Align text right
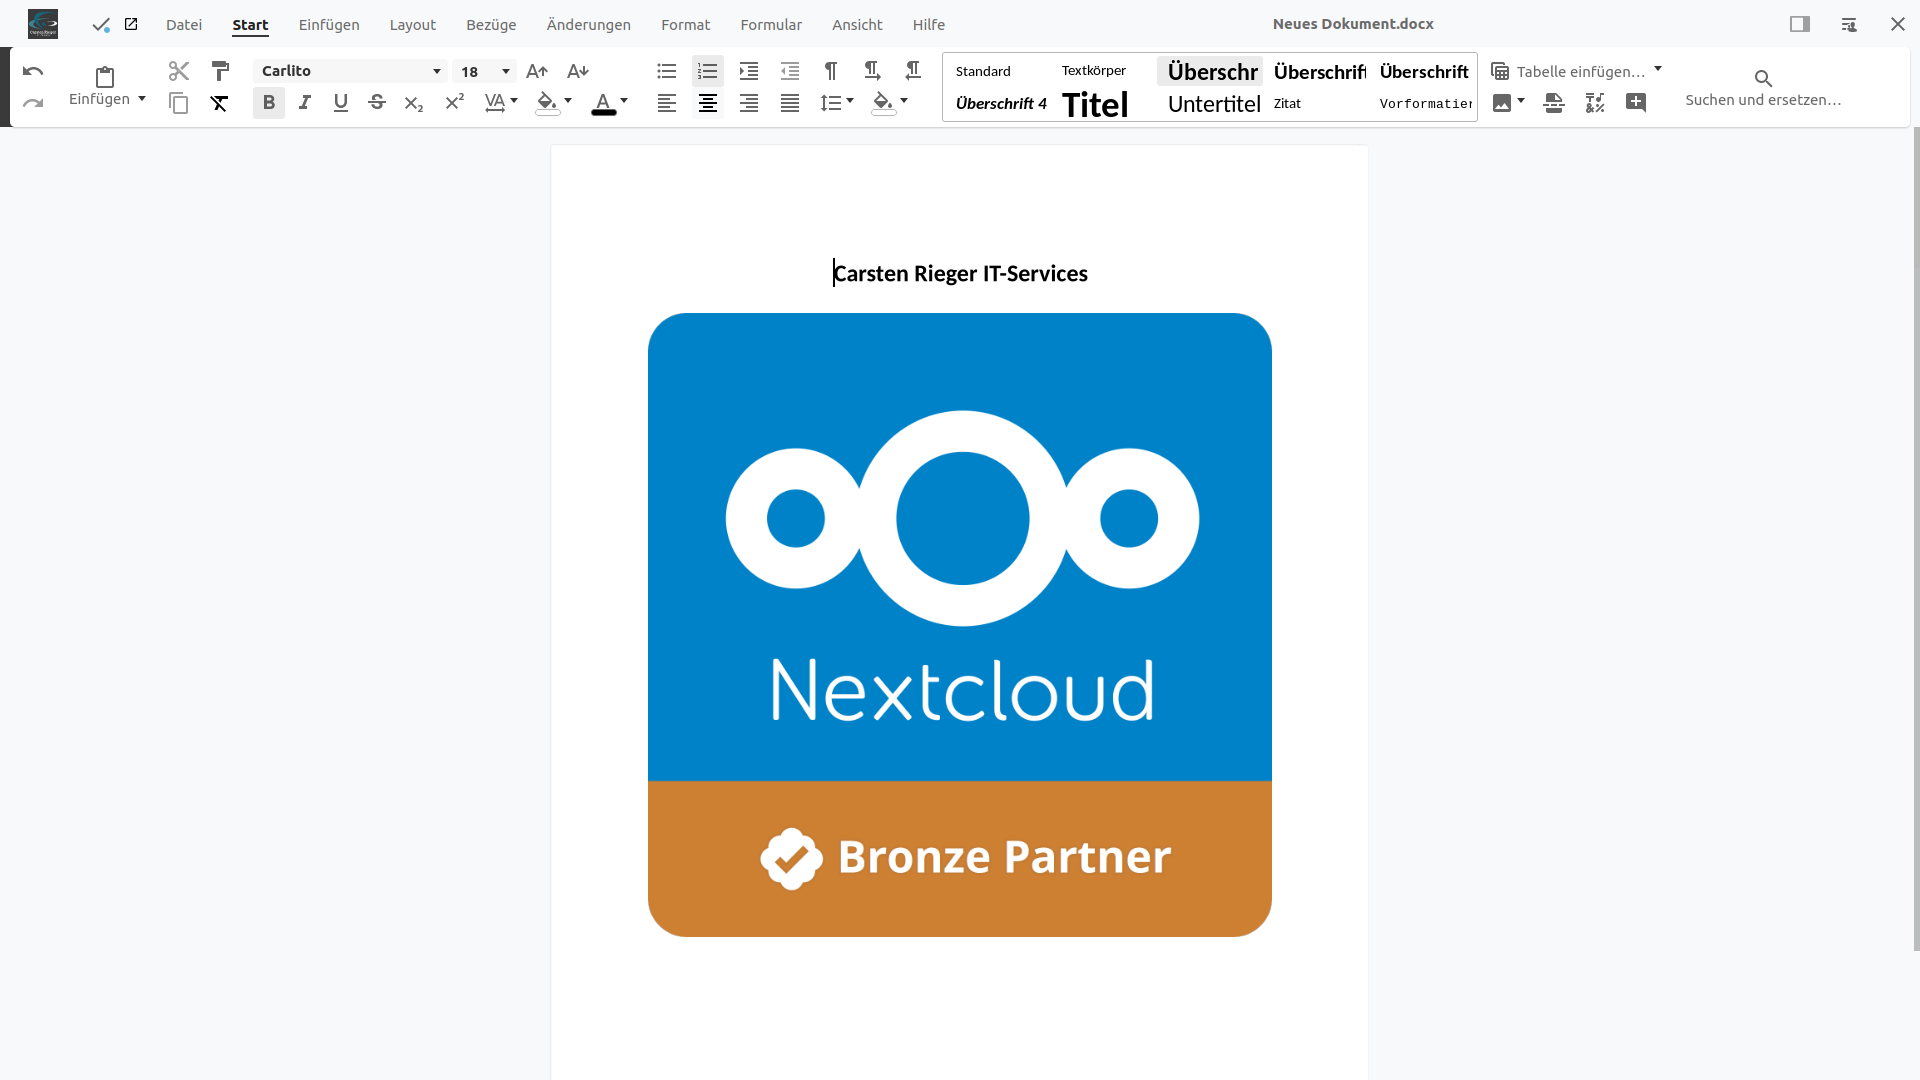 pyautogui.click(x=749, y=103)
